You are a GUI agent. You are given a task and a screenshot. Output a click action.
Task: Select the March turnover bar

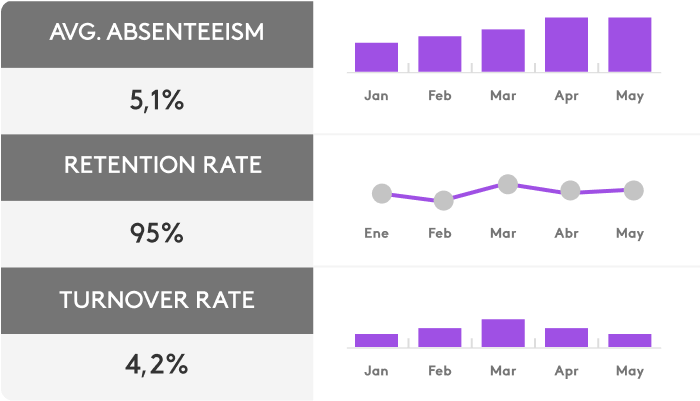[x=503, y=333]
